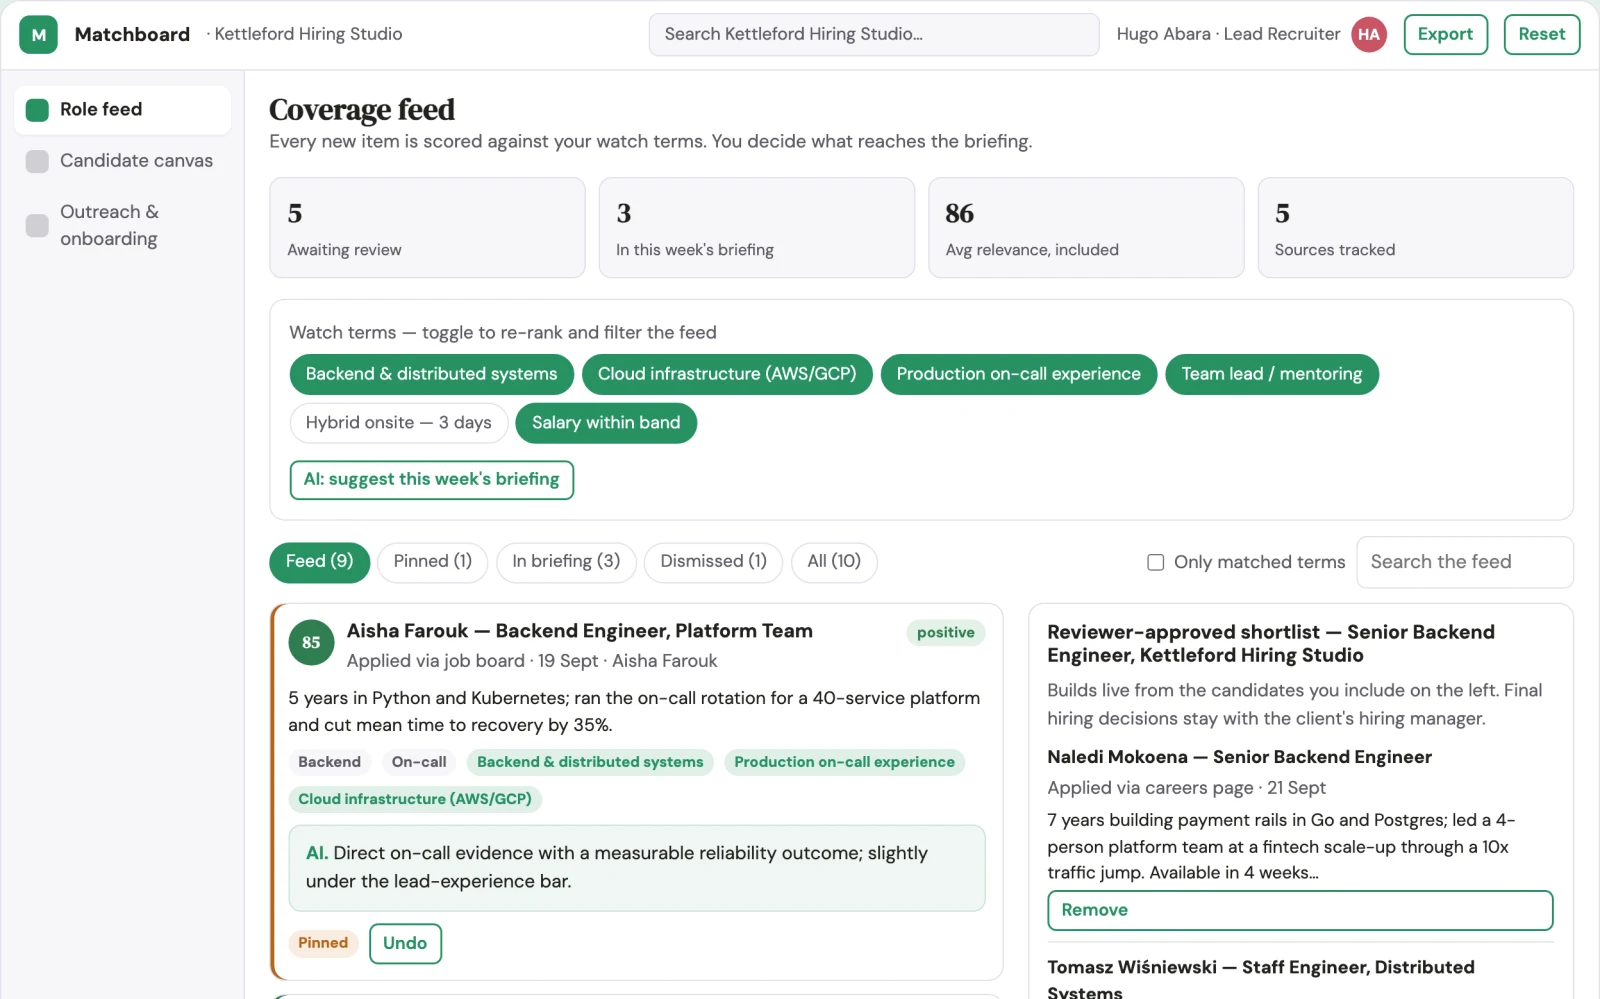Open Role feed in the sidebar
This screenshot has height=999, width=1600.
[122, 110]
